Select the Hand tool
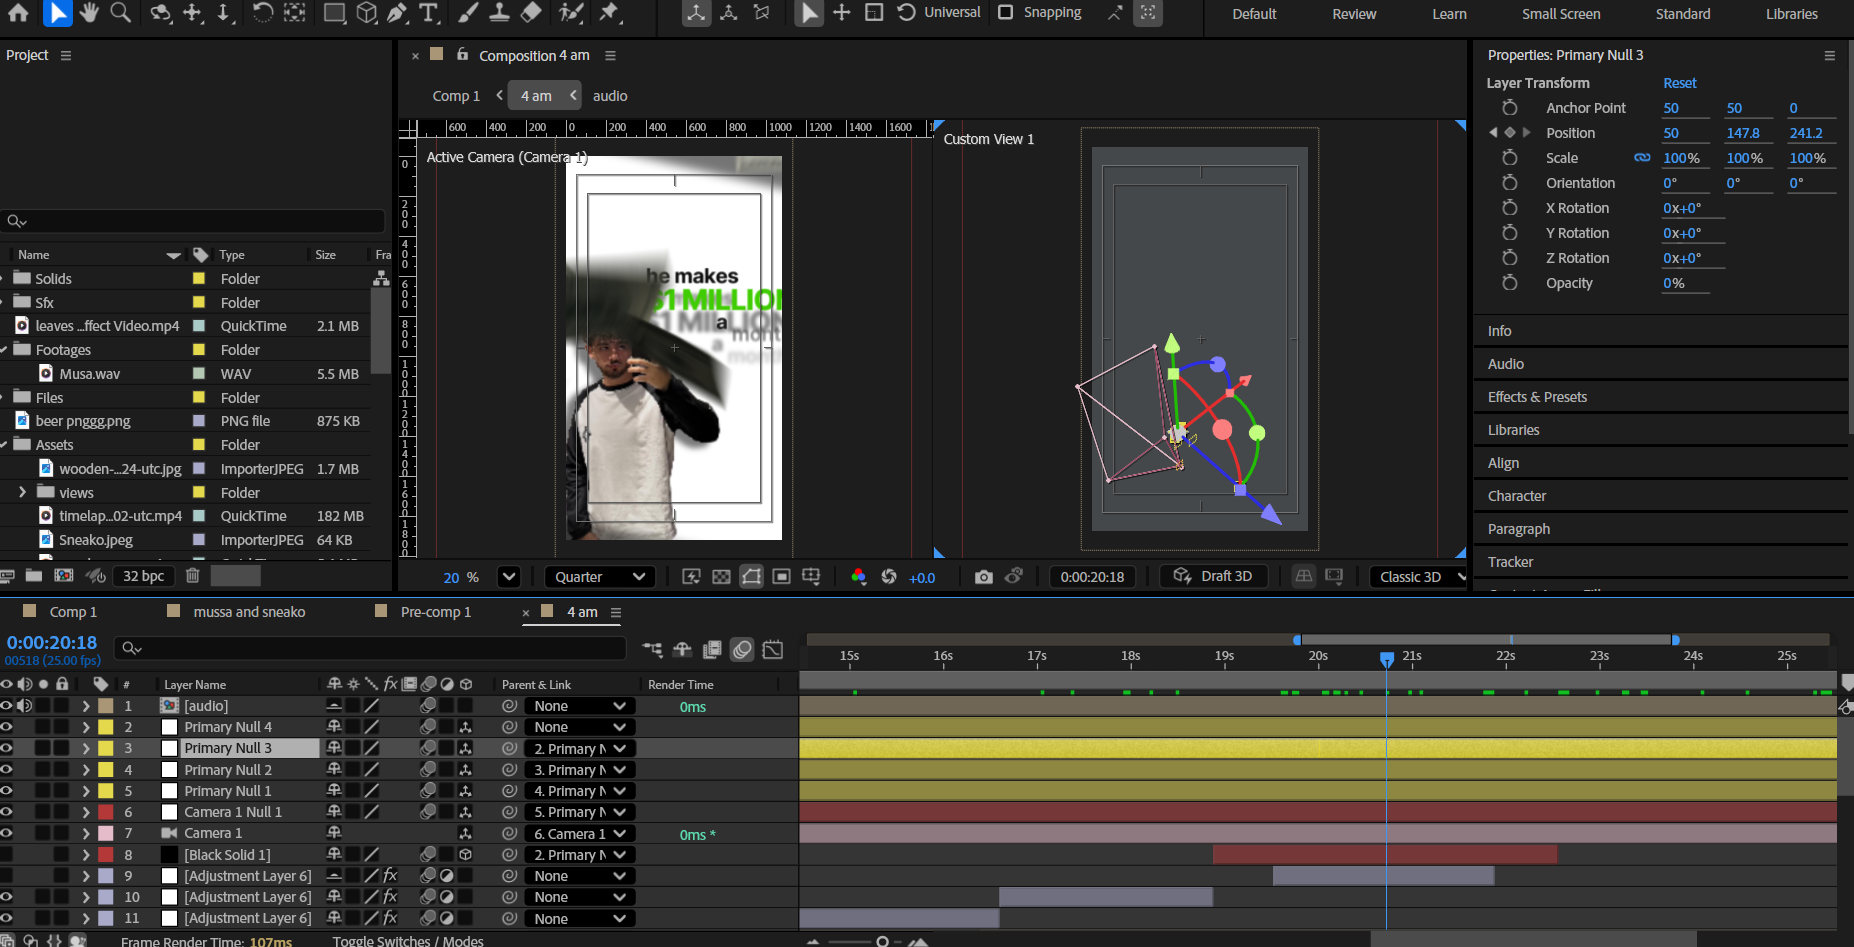This screenshot has width=1854, height=947. pos(89,13)
